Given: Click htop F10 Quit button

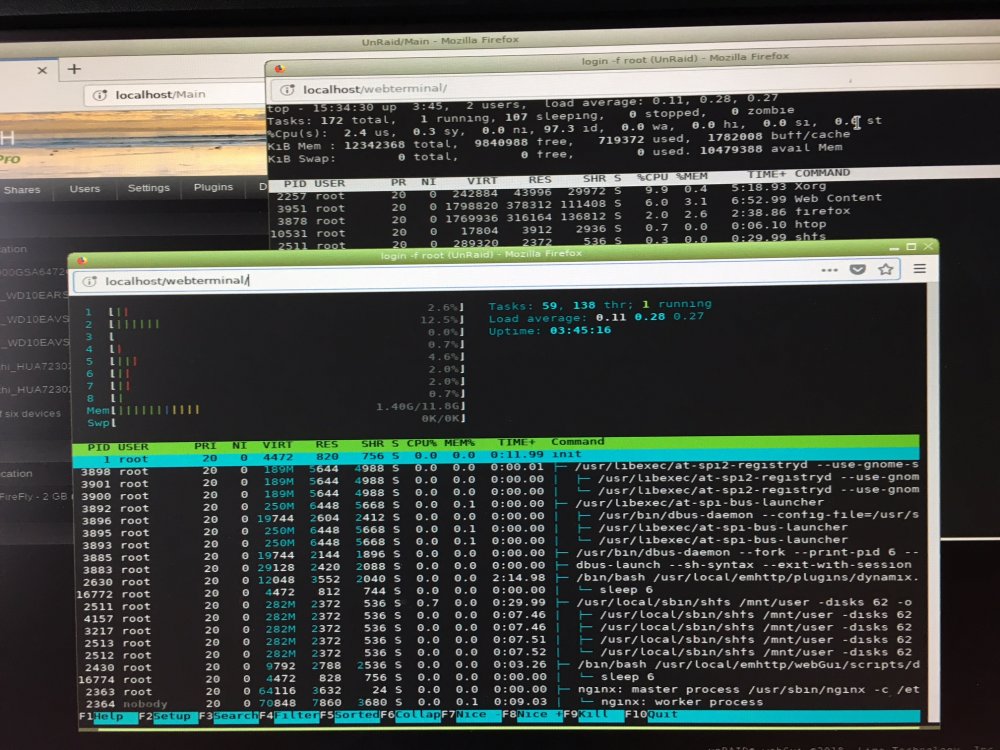Looking at the screenshot, I should (x=652, y=714).
